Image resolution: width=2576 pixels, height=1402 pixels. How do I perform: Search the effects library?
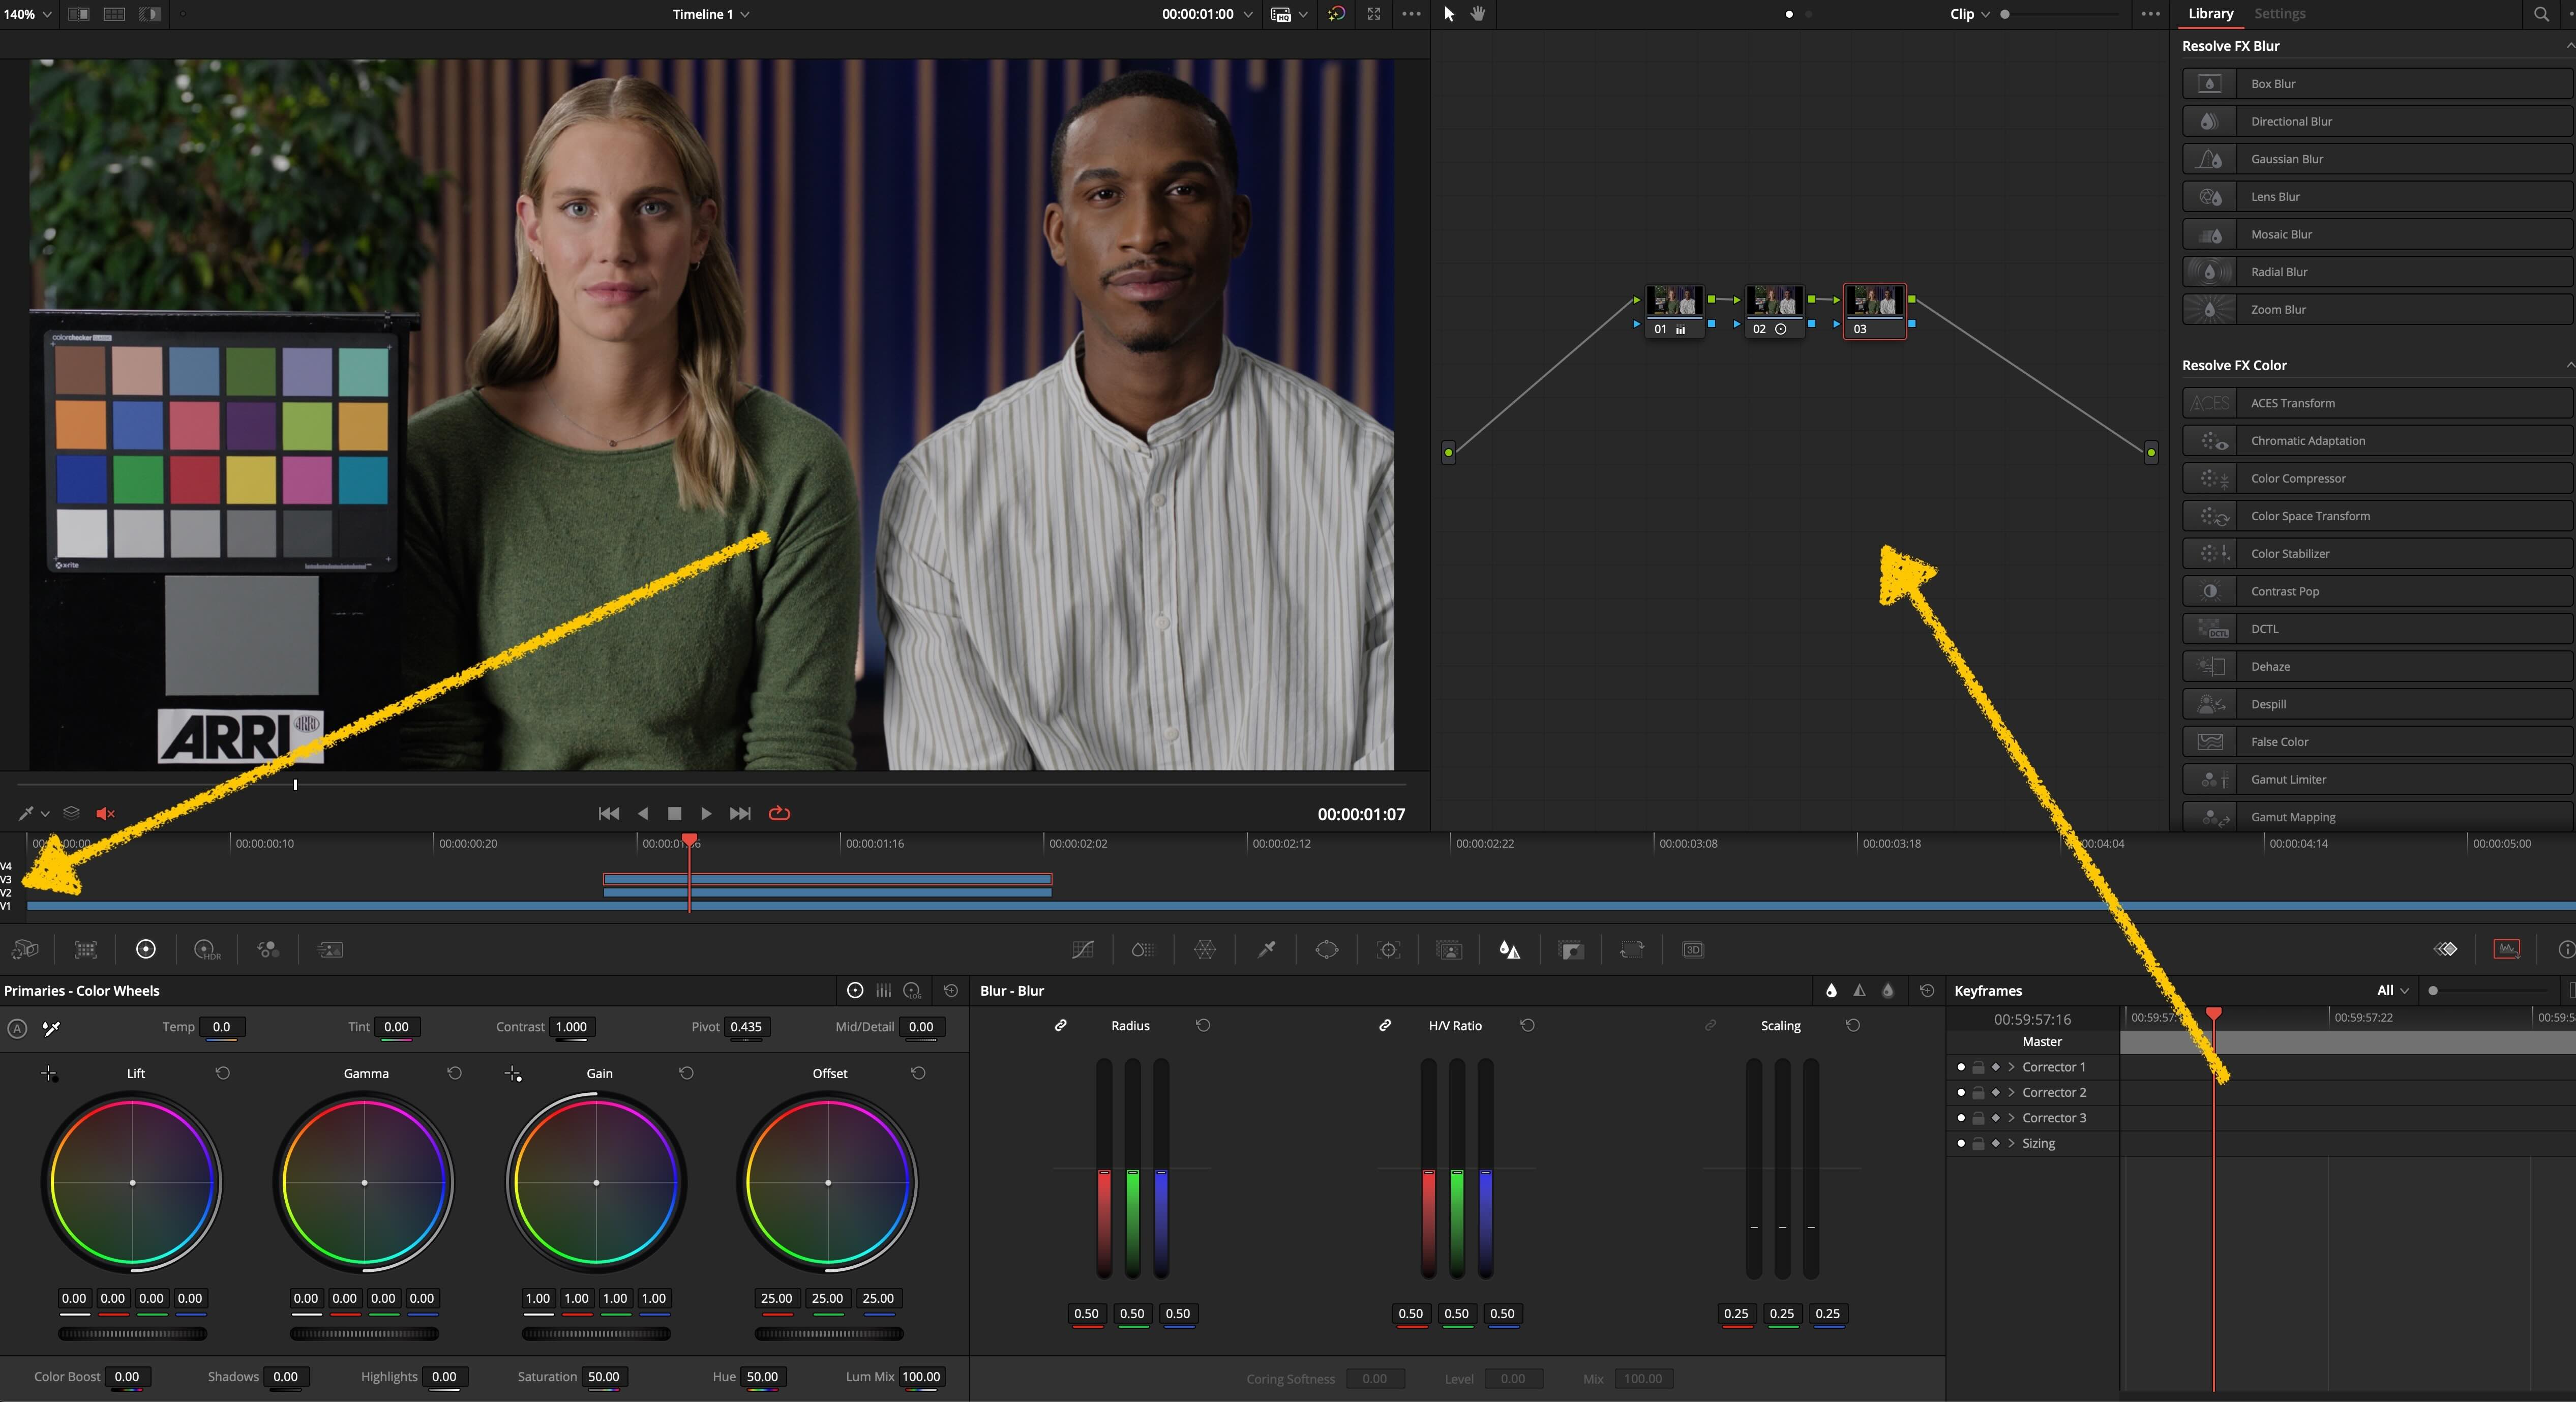pos(2541,14)
